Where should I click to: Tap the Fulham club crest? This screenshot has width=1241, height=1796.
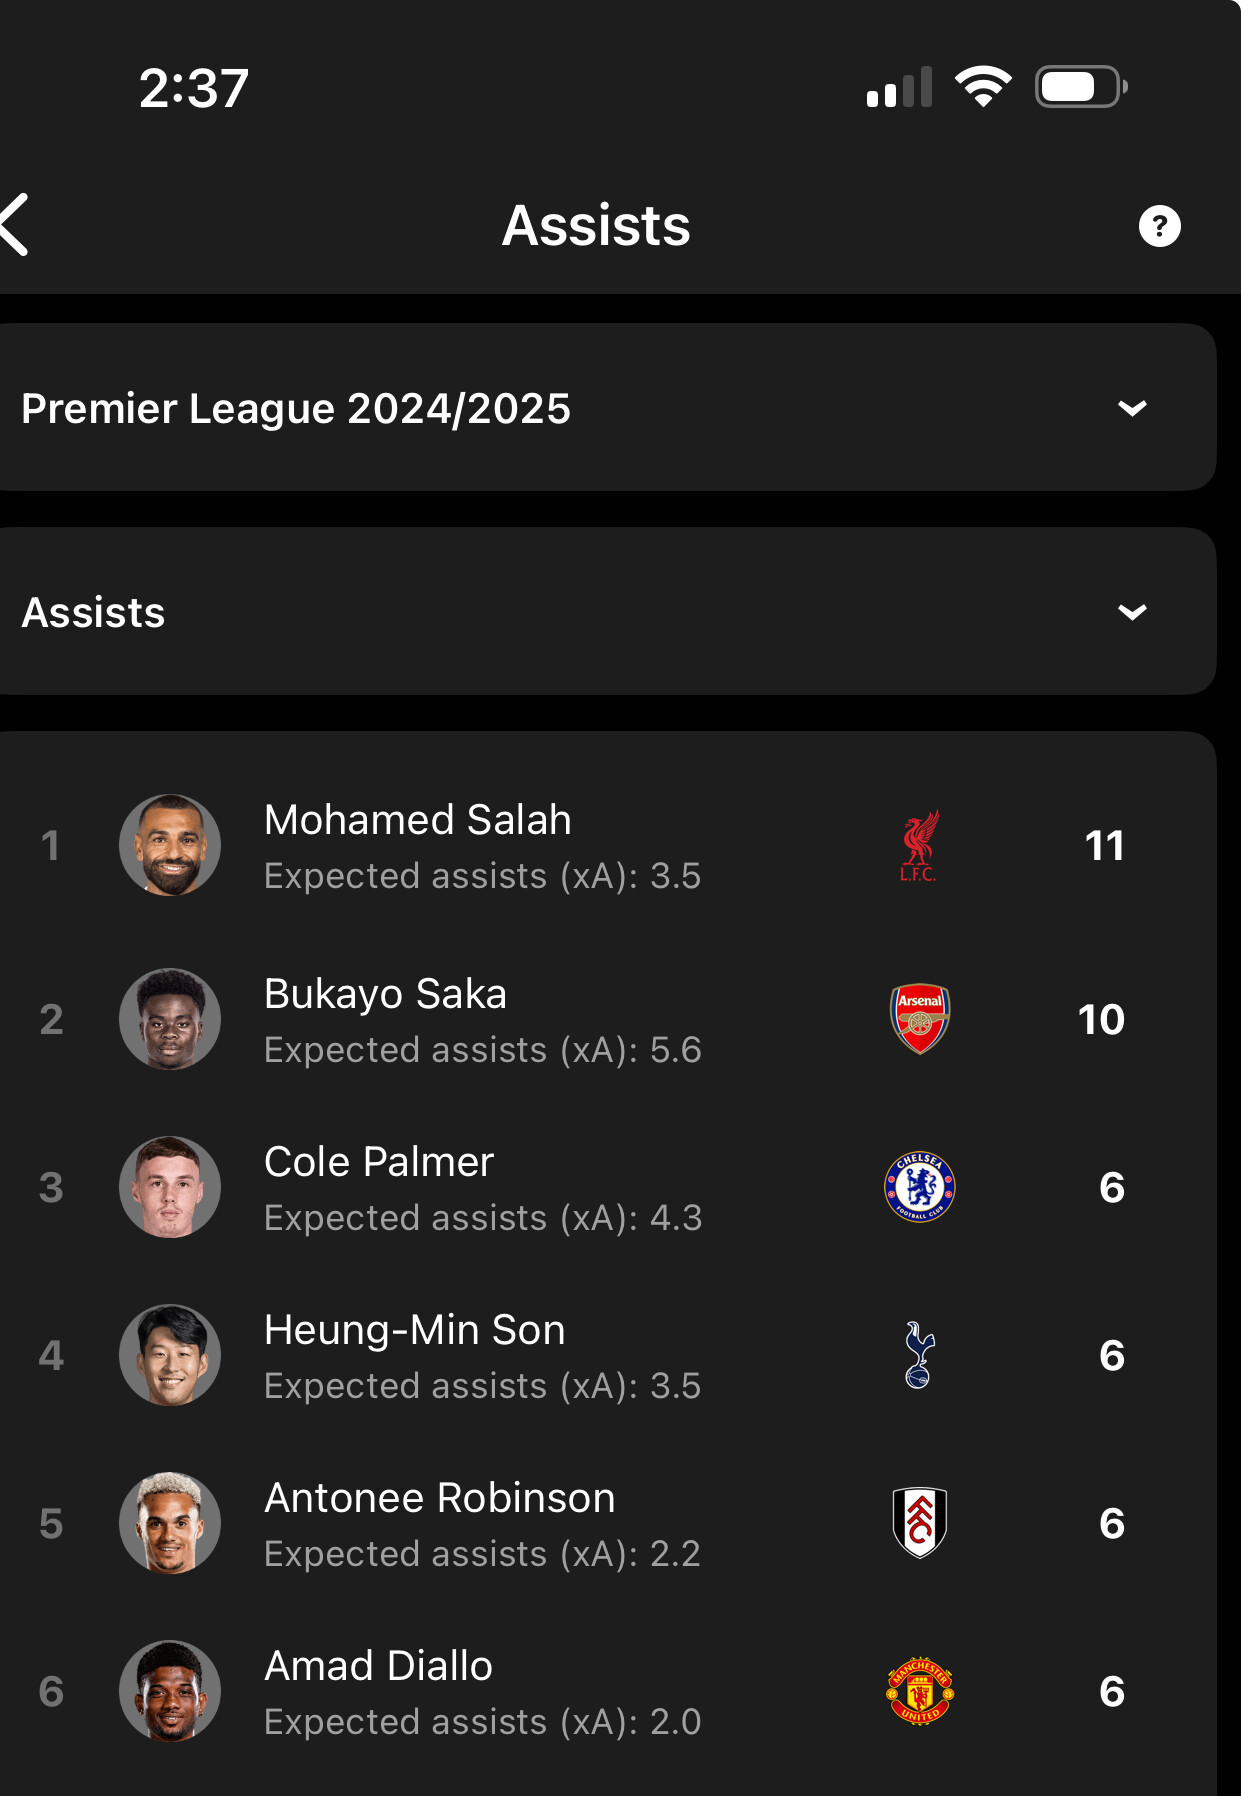(x=920, y=1523)
